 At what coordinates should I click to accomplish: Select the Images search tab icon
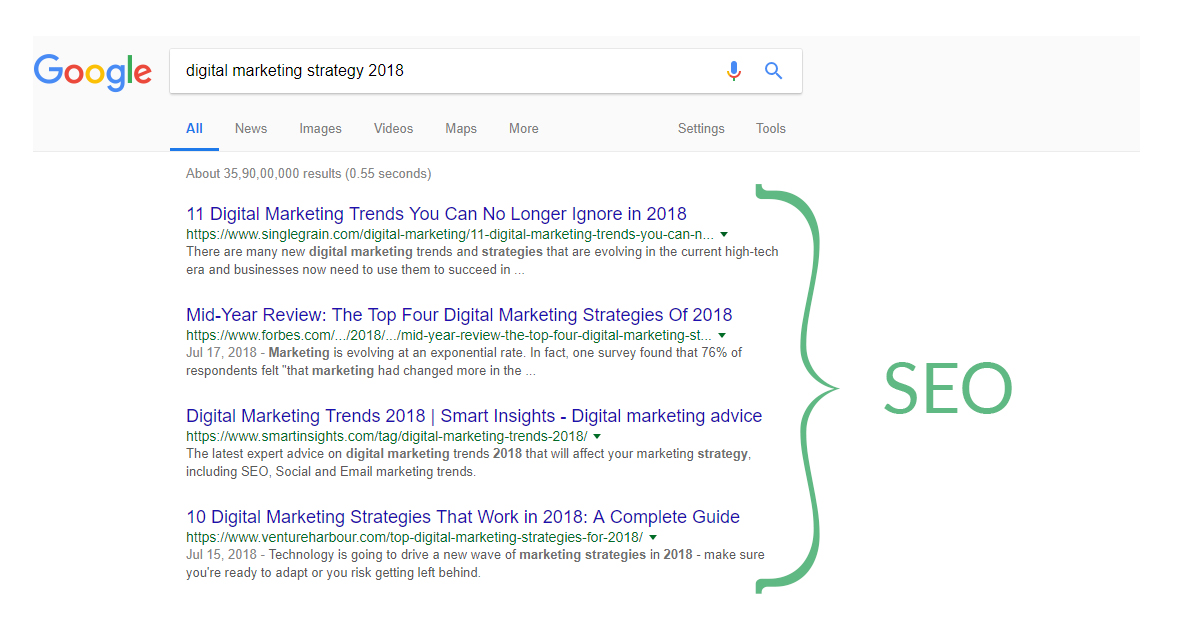point(320,128)
